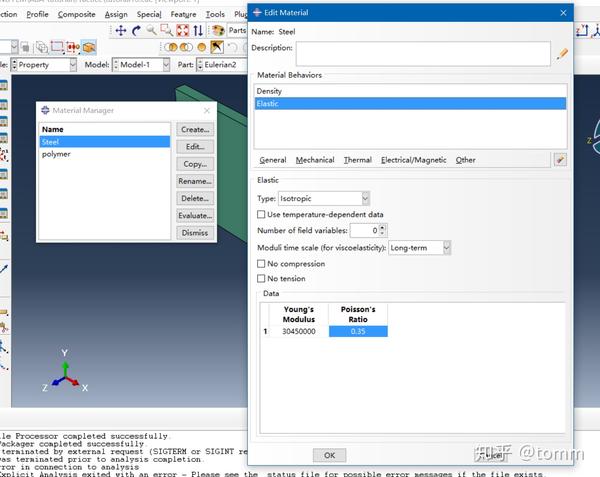Open the Part Eulerian2 dropdown
This screenshot has height=477, width=600.
tap(222, 65)
